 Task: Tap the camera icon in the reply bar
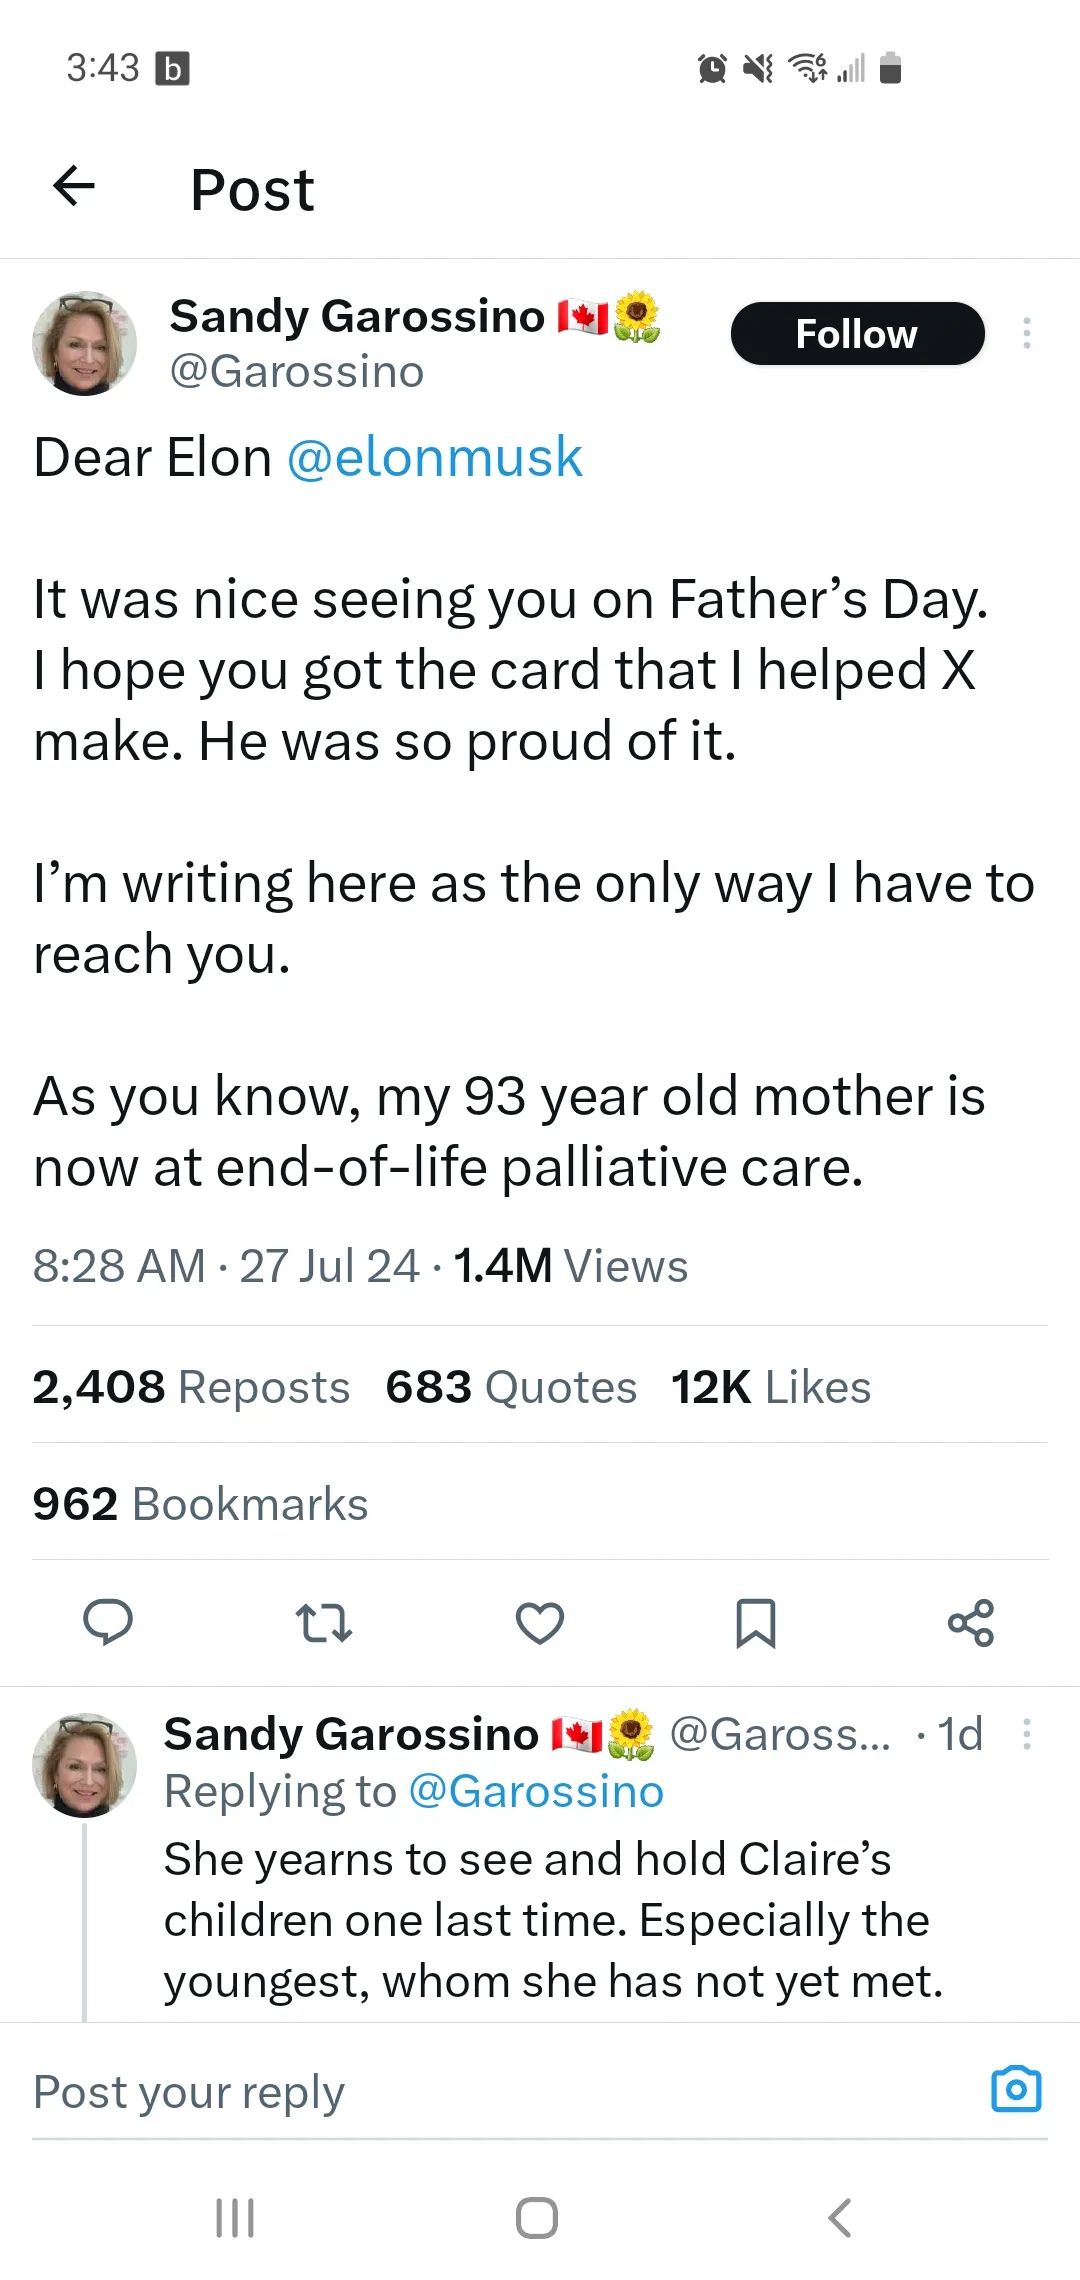click(x=1016, y=2089)
